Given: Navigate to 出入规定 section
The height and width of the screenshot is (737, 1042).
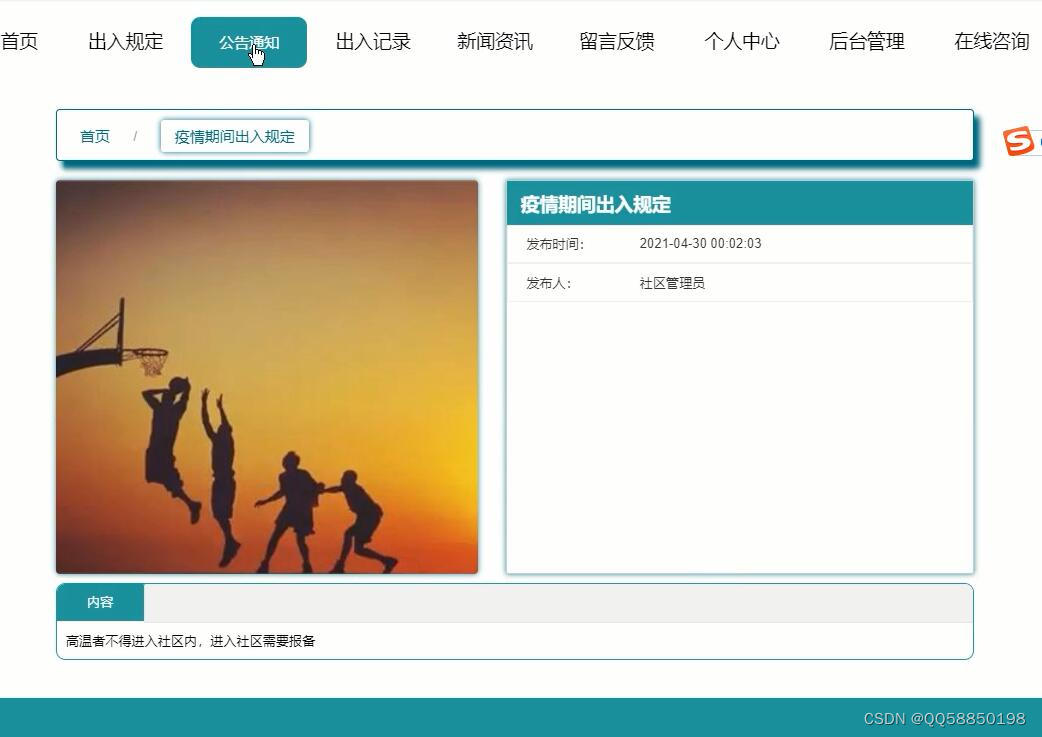Looking at the screenshot, I should pyautogui.click(x=124, y=41).
